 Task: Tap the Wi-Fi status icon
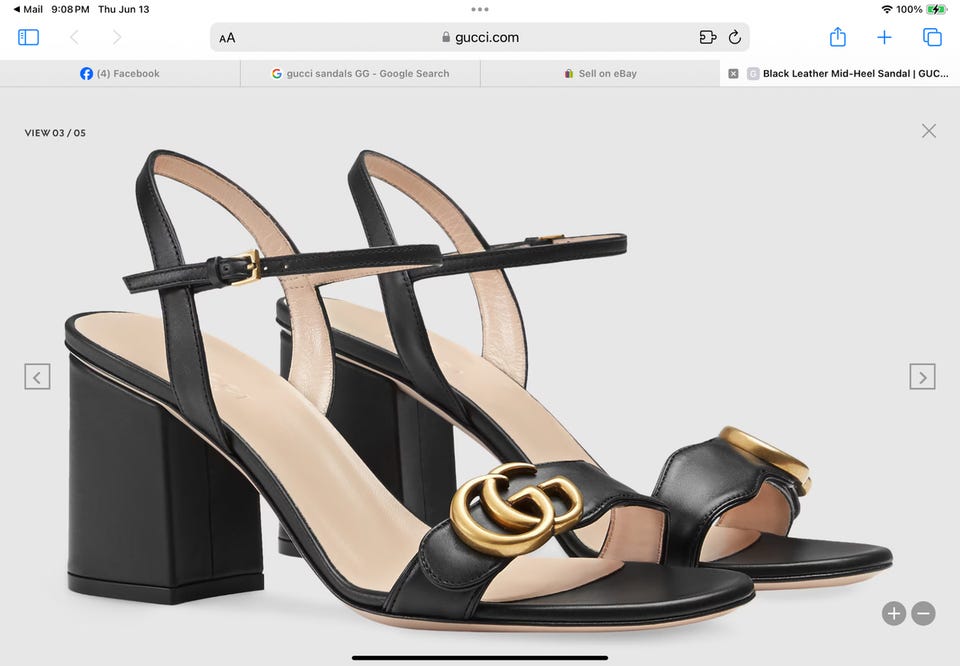tap(887, 9)
